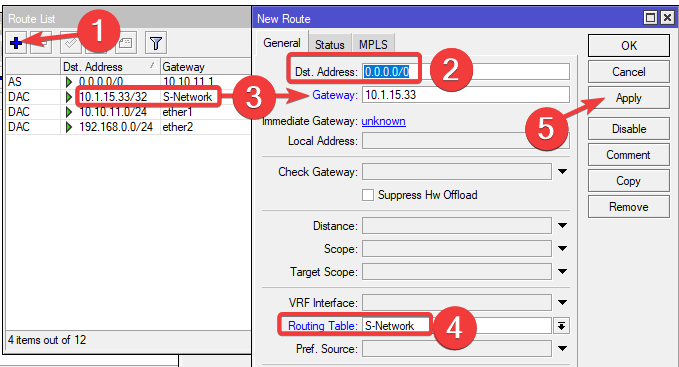Click the Local Address field
Screen dimensions: 679x367
click(x=466, y=141)
